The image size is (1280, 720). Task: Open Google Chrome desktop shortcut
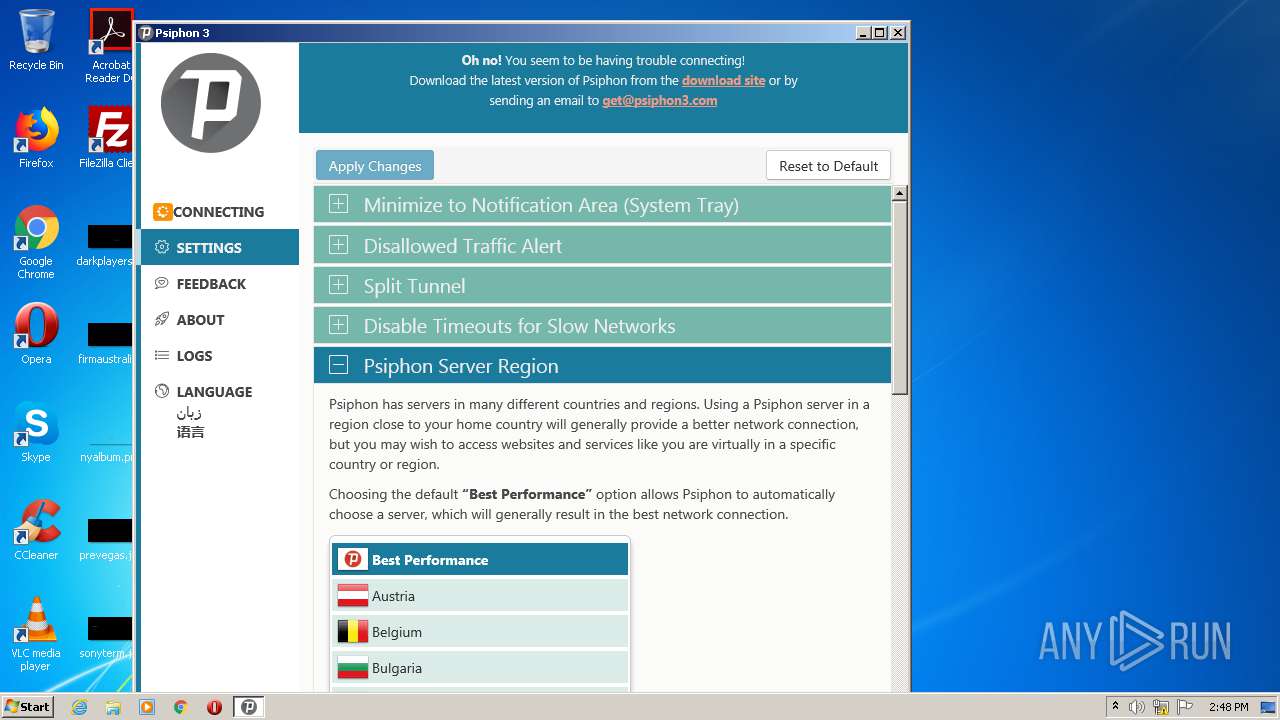(x=36, y=242)
